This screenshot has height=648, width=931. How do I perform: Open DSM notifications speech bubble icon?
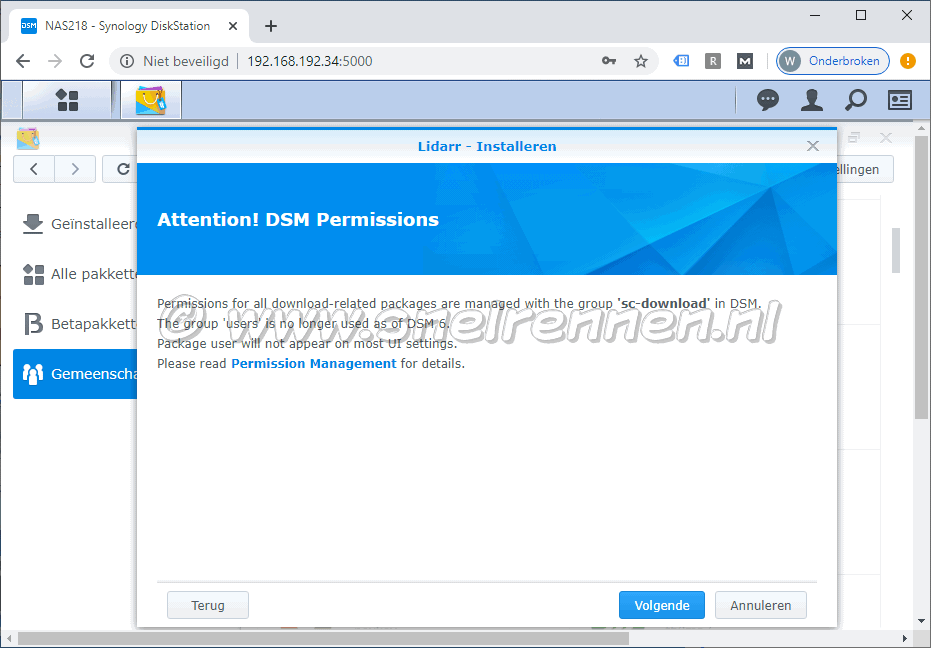coord(768,100)
